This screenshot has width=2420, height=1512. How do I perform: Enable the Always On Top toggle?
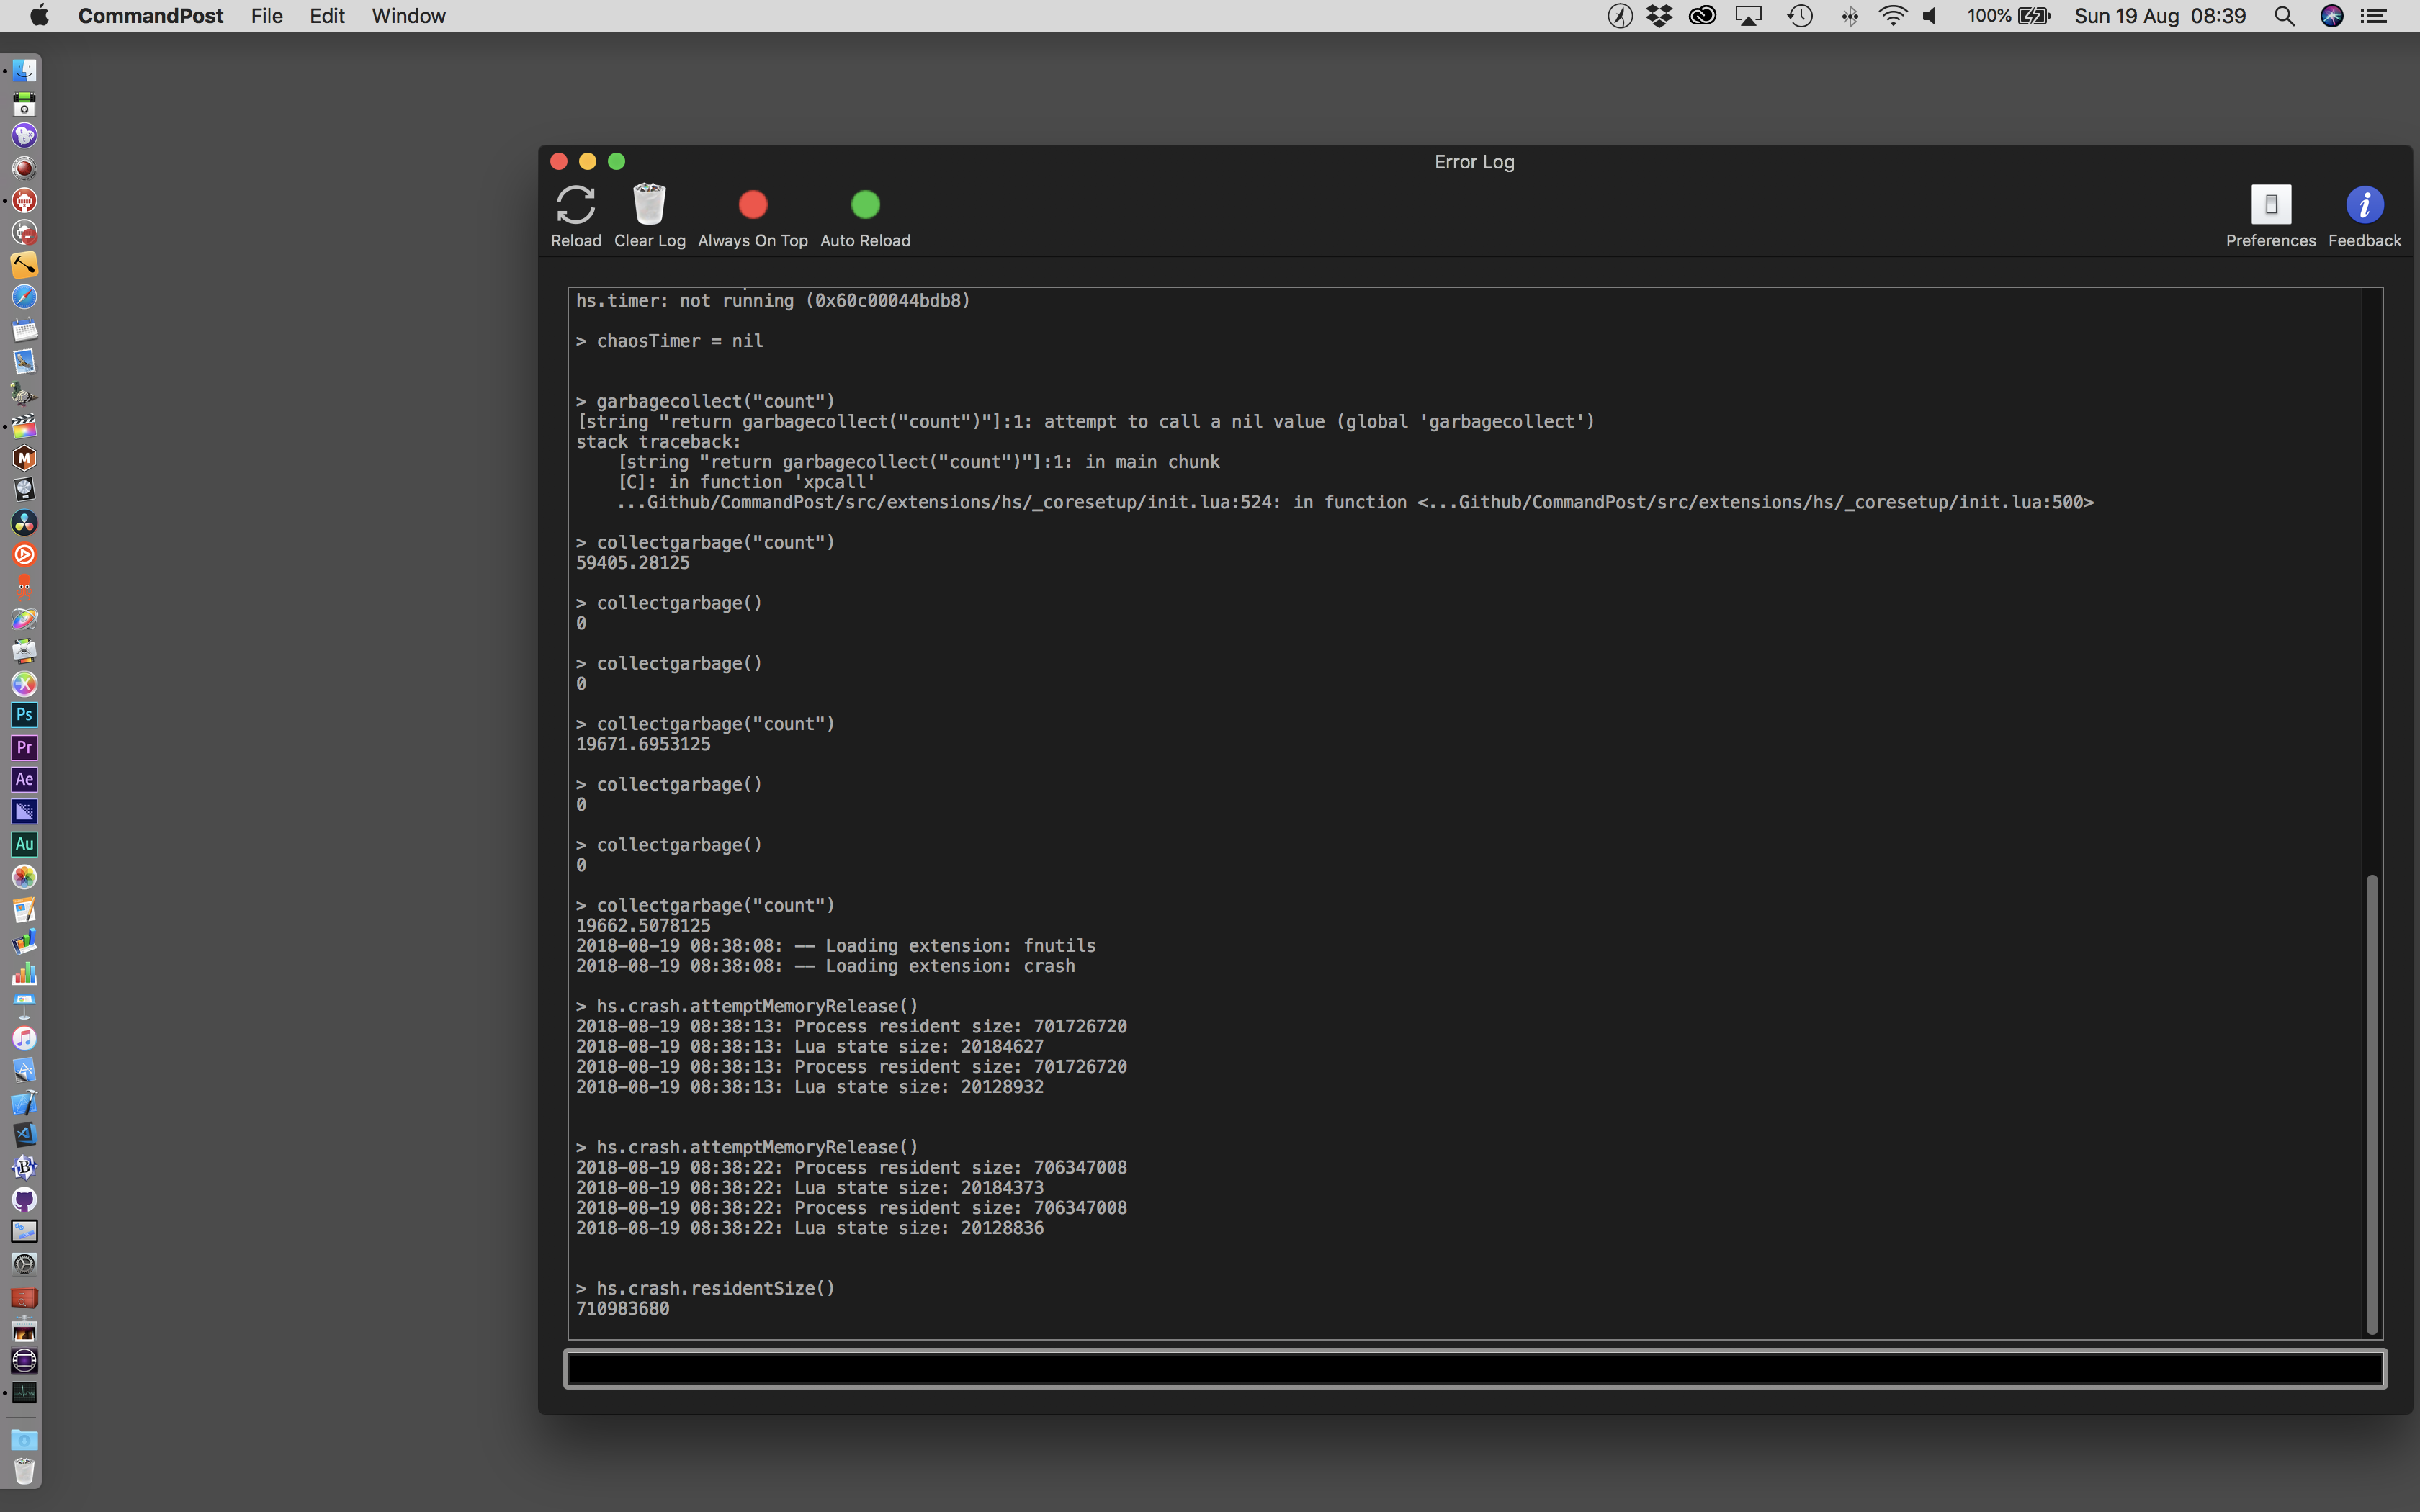(753, 205)
